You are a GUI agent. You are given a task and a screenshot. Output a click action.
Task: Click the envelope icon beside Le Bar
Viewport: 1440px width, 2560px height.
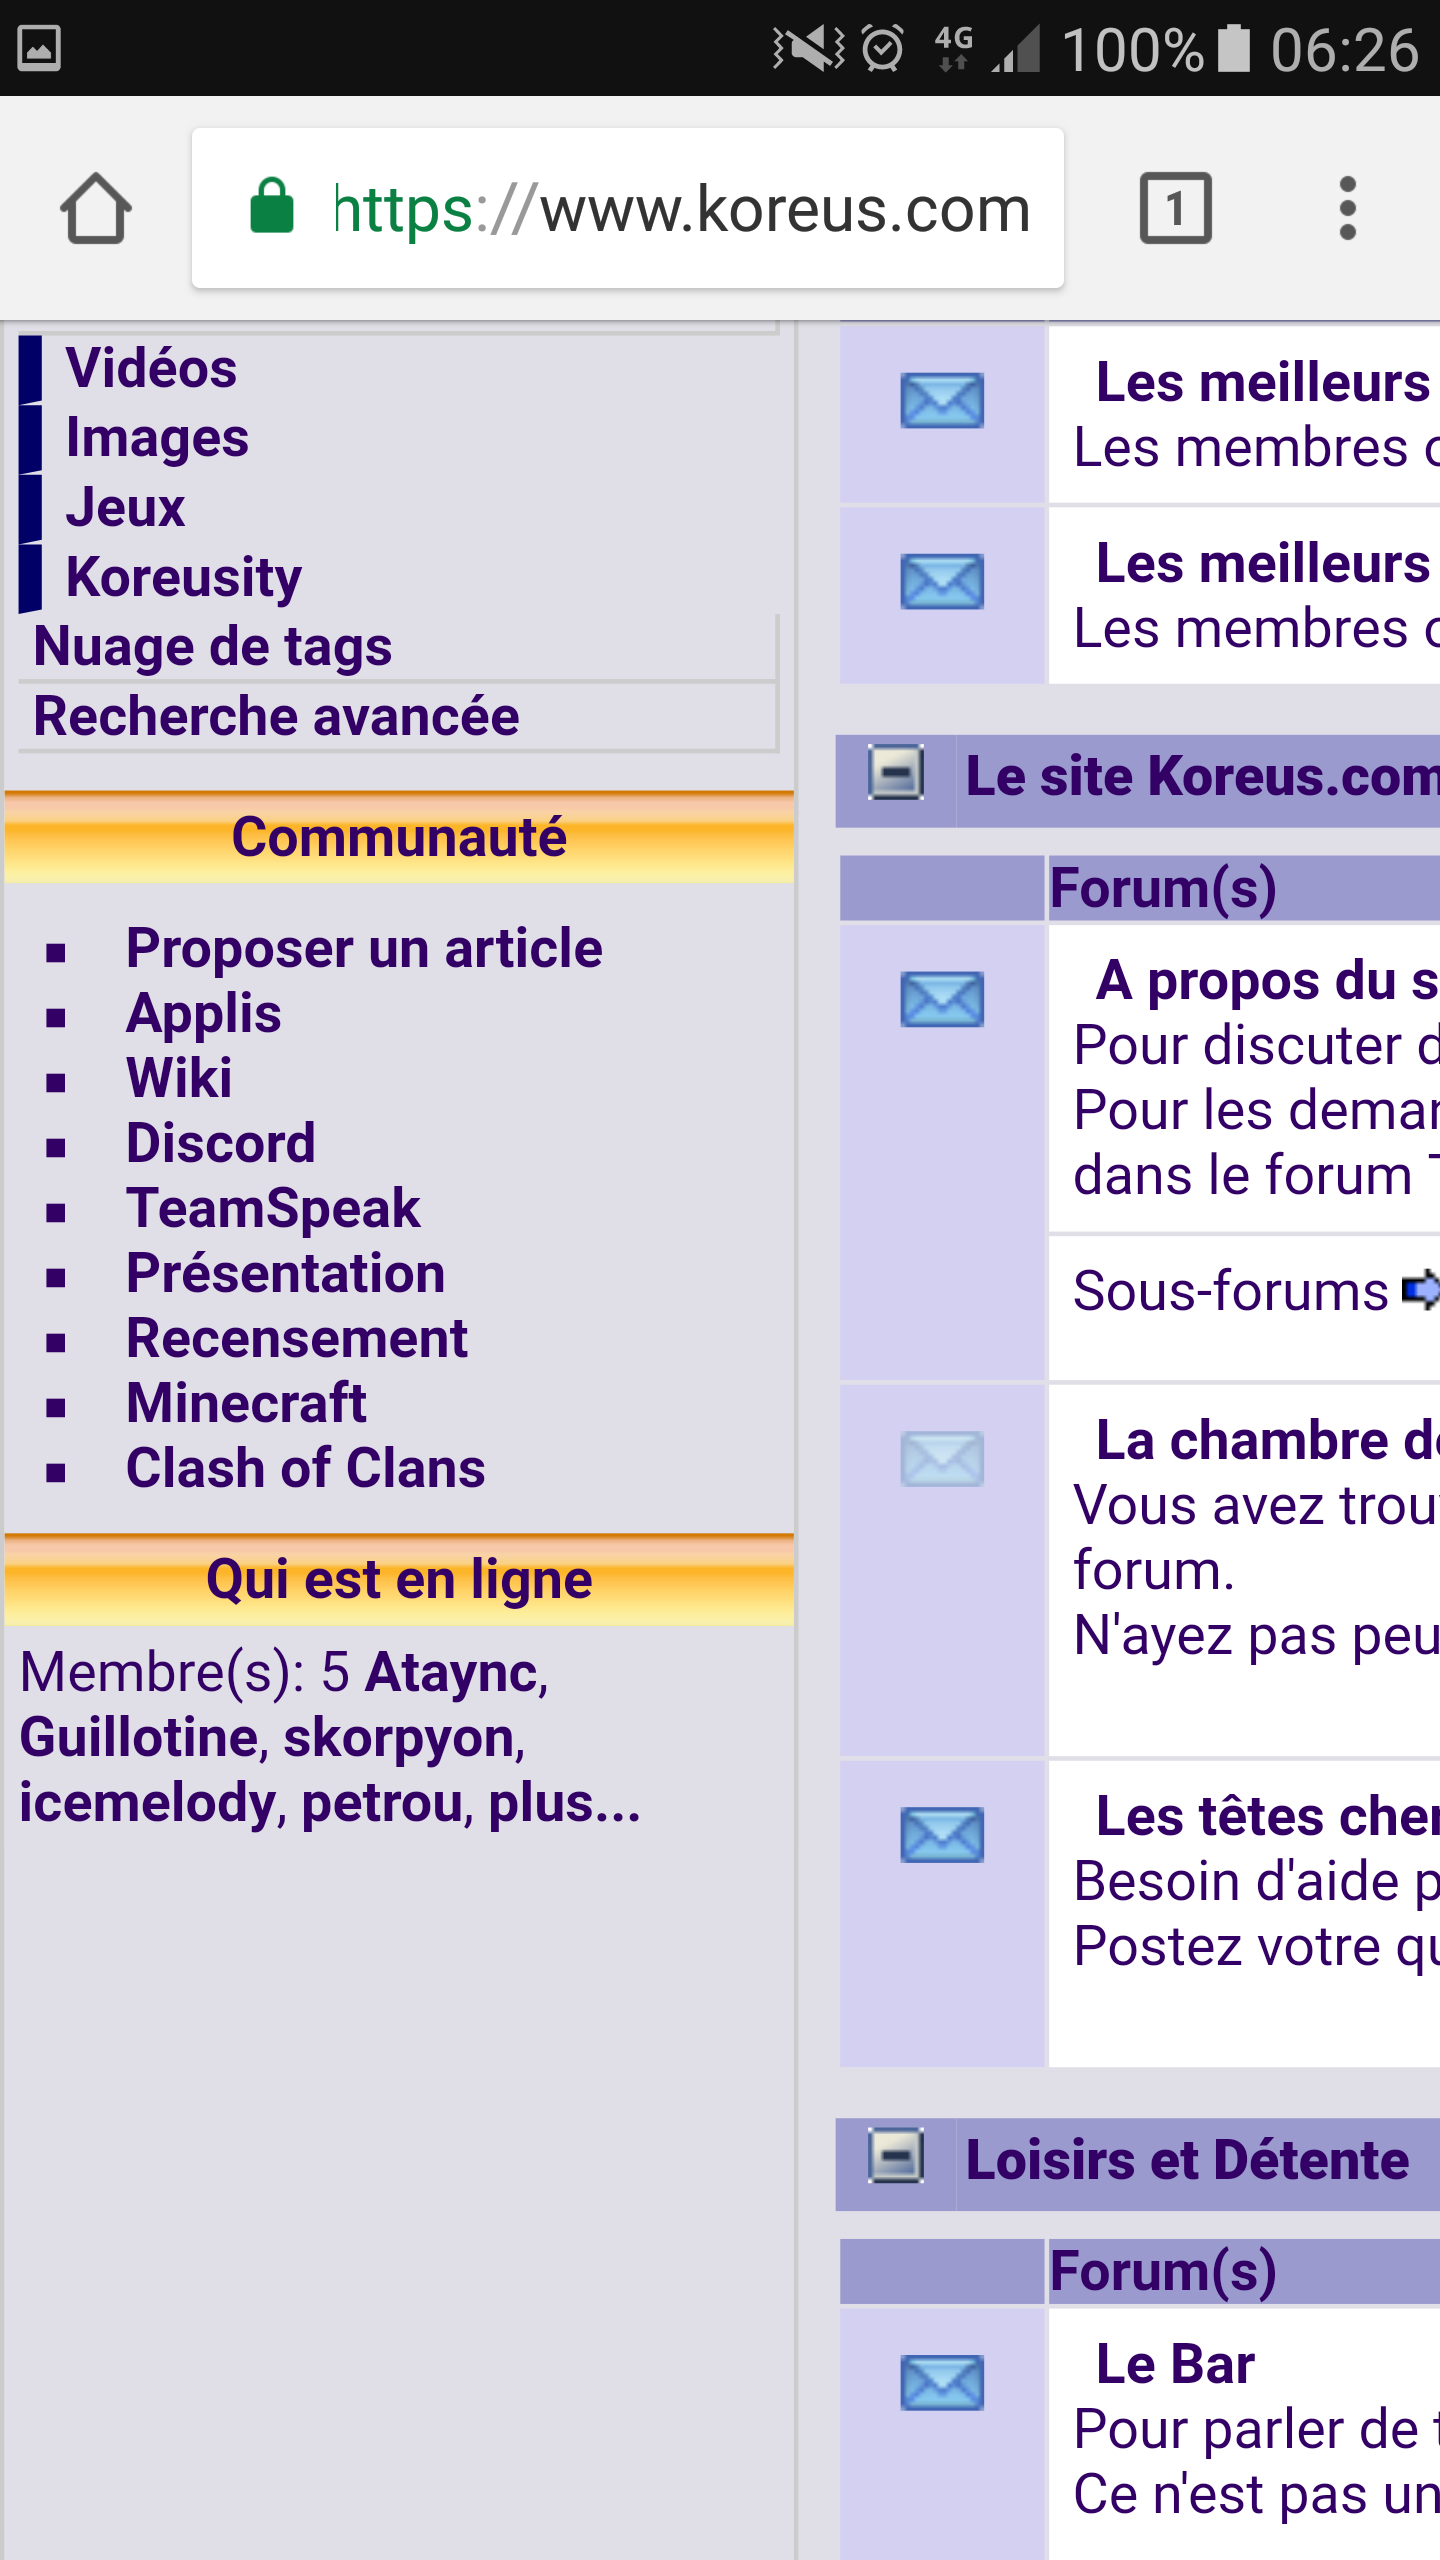point(941,2383)
